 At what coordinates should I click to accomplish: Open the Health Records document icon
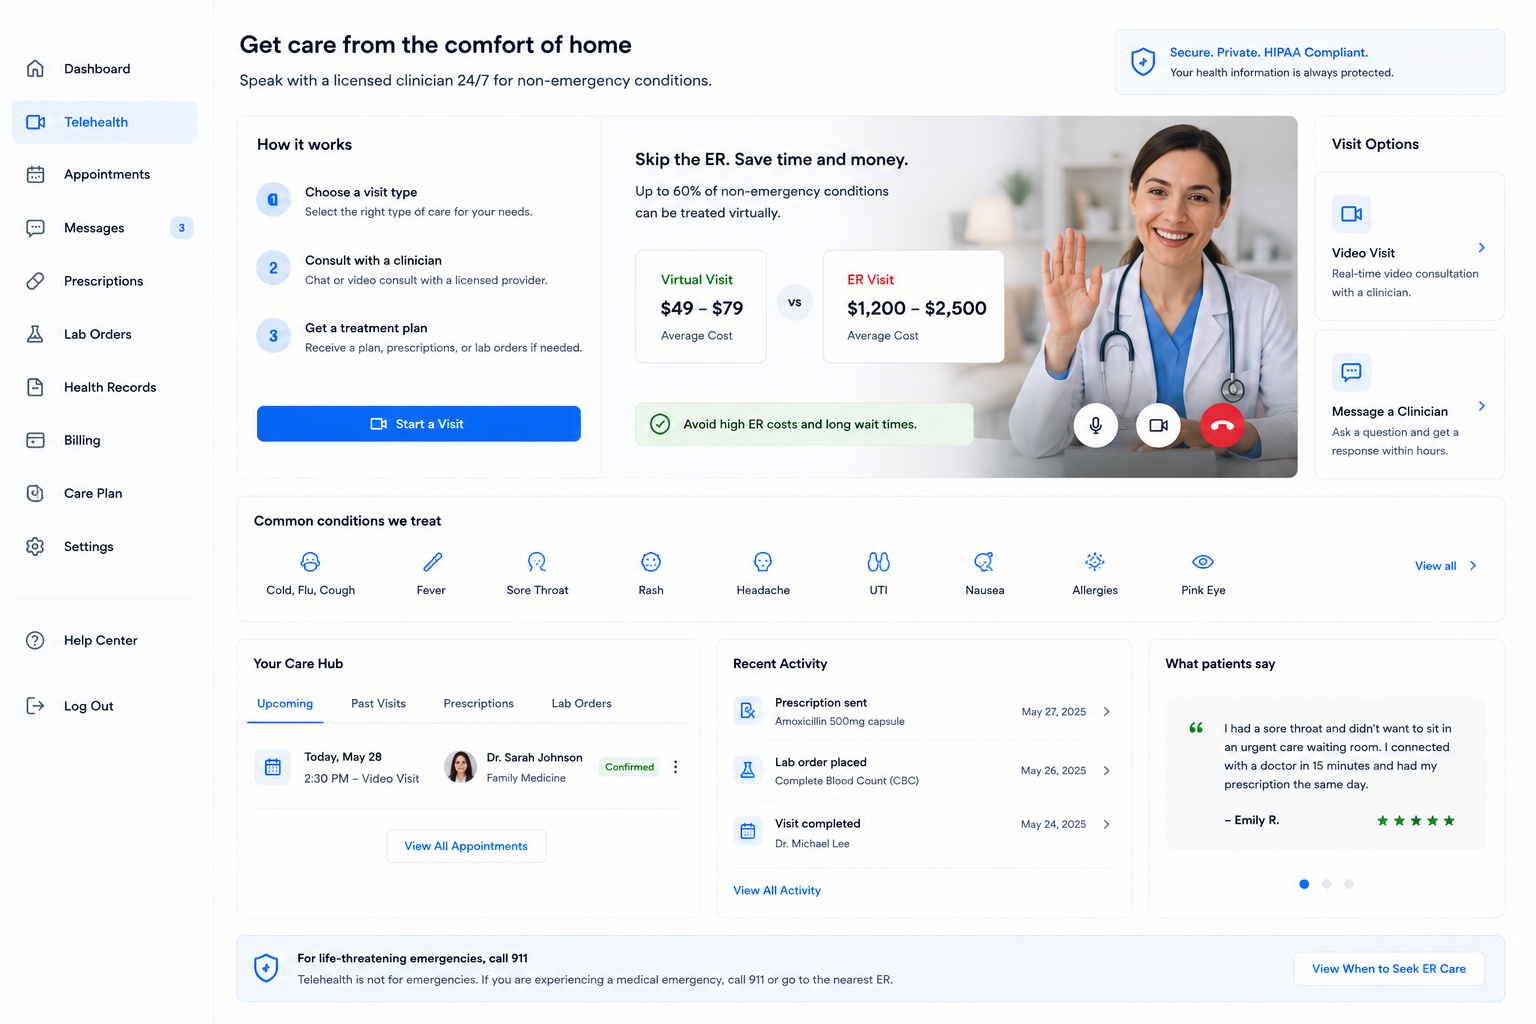pyautogui.click(x=35, y=387)
